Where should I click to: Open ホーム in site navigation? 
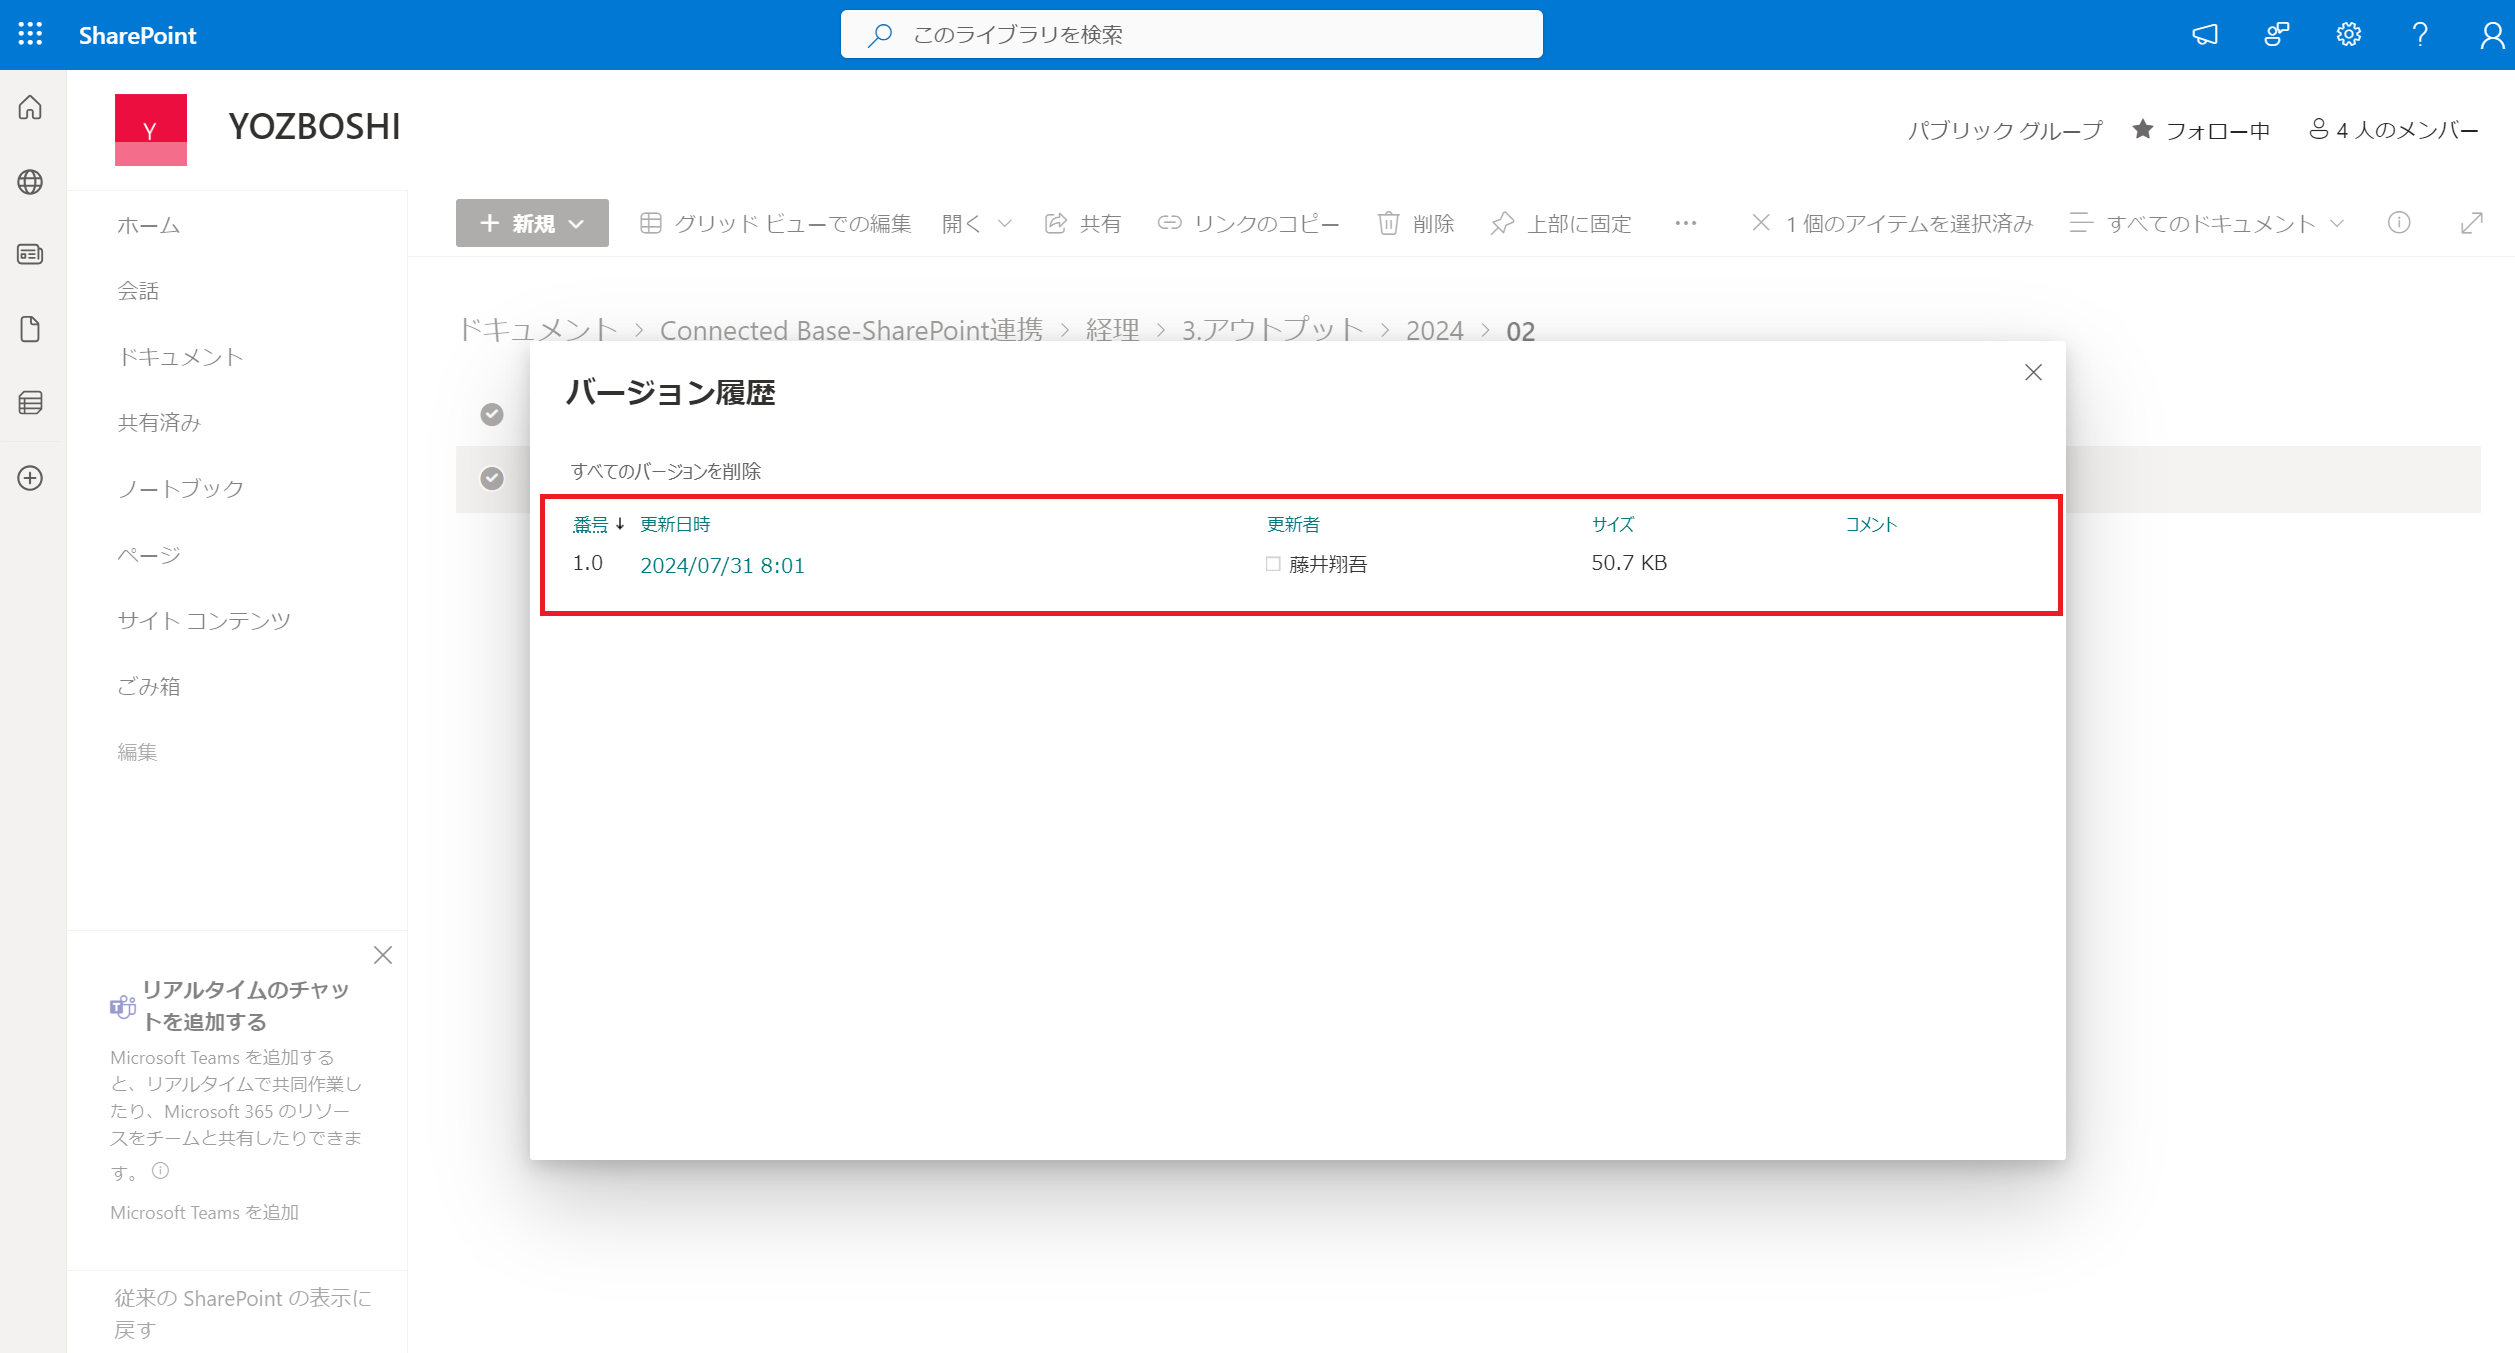[148, 225]
